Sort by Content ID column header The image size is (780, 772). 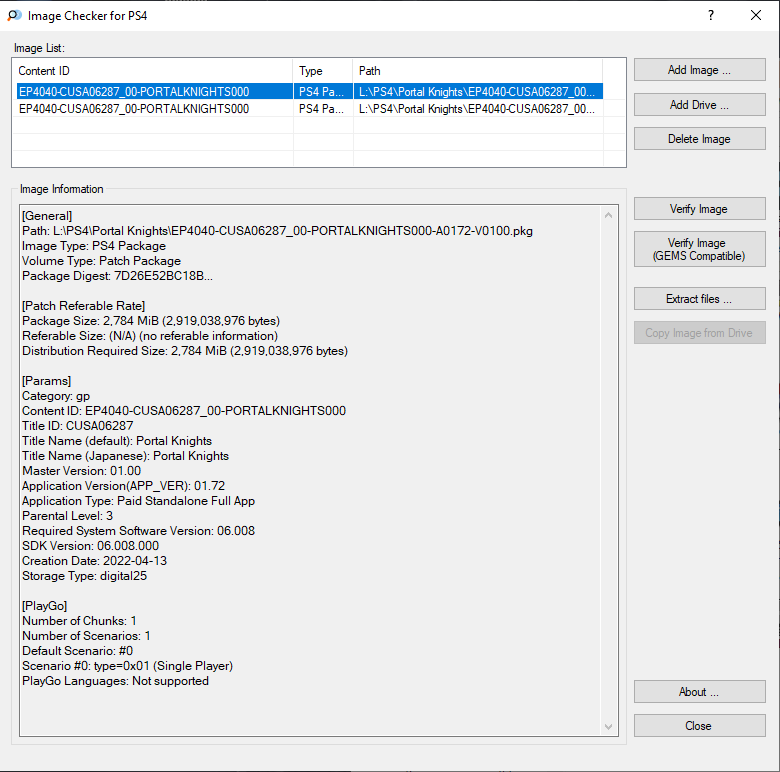(153, 71)
